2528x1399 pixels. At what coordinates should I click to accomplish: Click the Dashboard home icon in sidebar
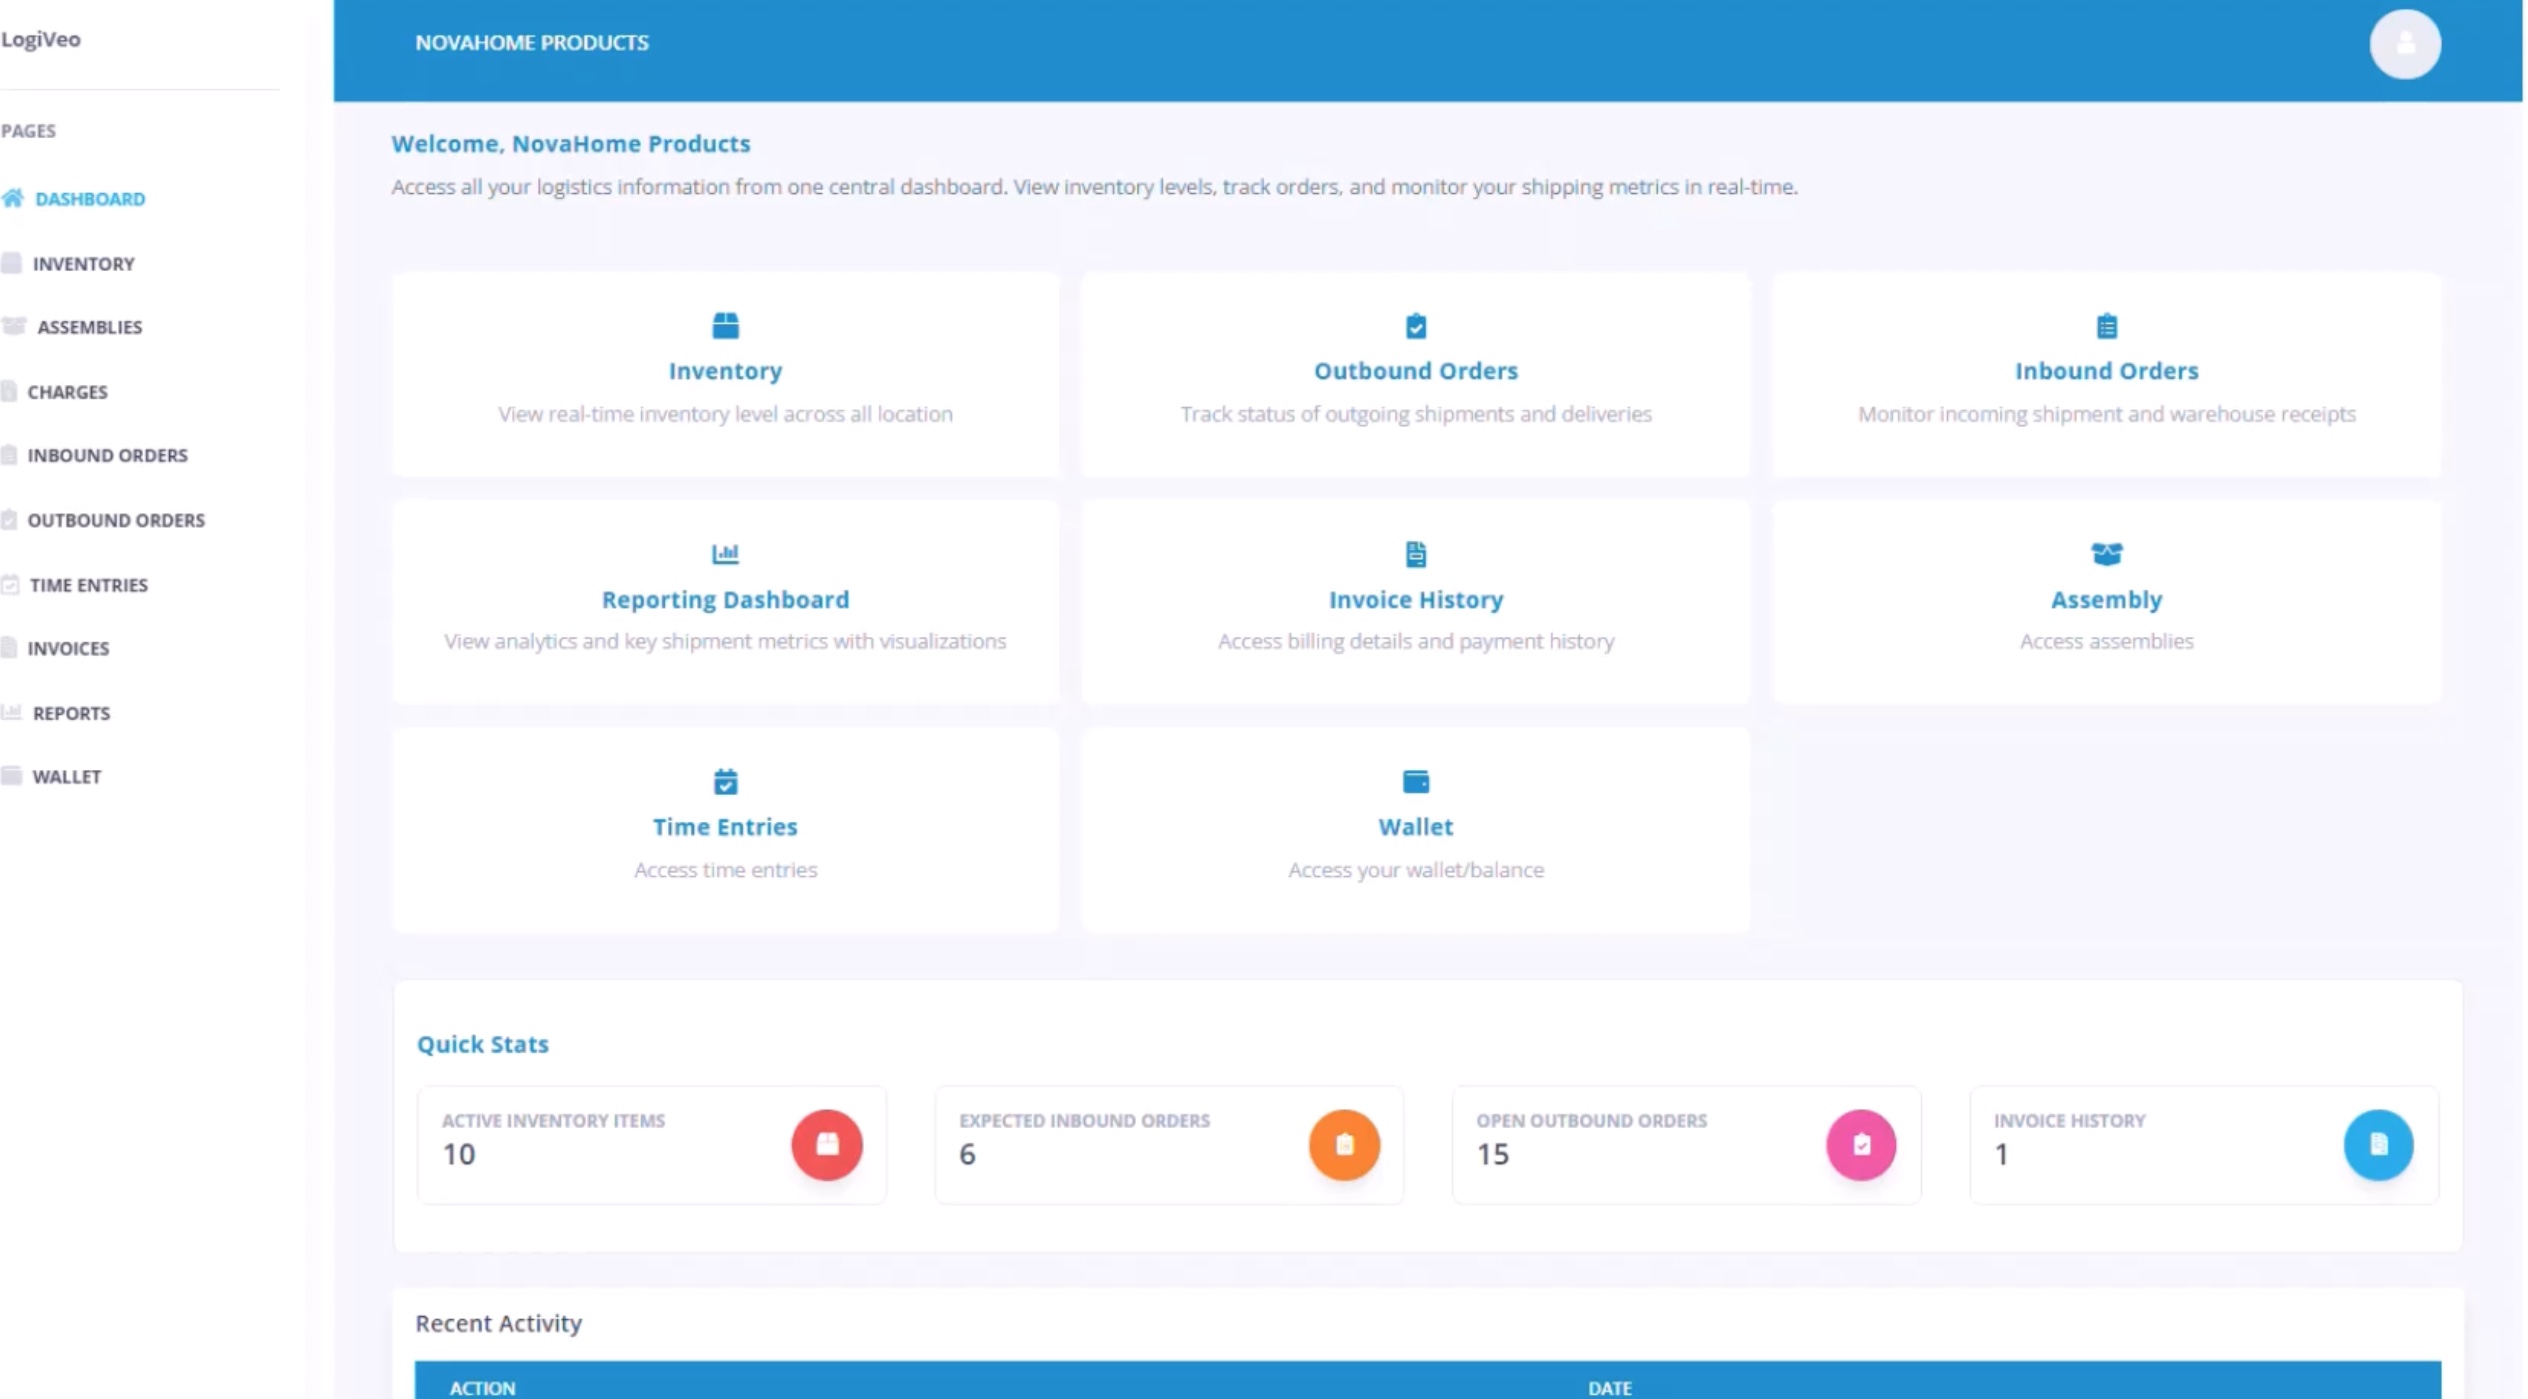(12, 198)
